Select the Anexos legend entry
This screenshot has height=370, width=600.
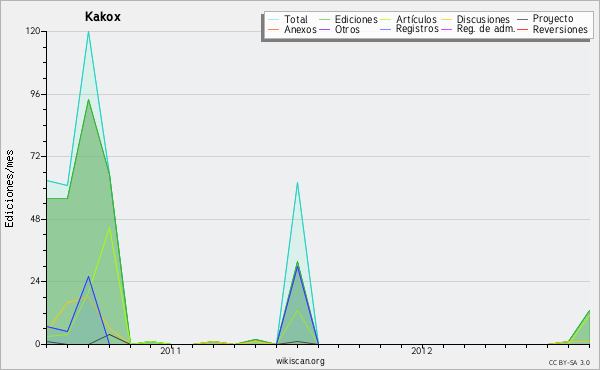pyautogui.click(x=300, y=29)
